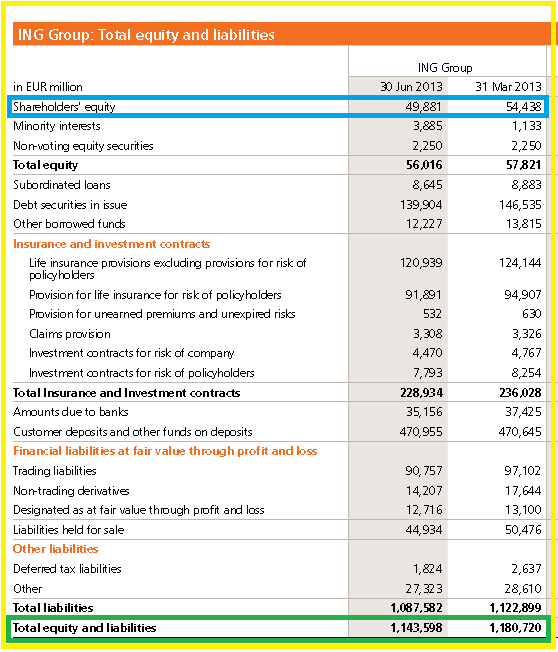Click the Trading liabilities value 97,102

523,471
